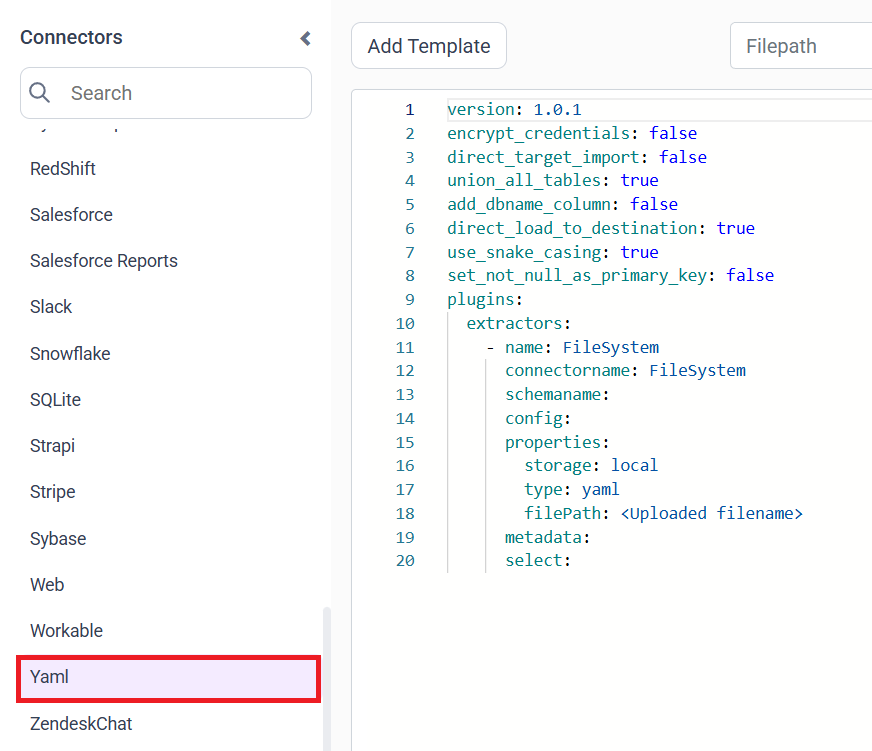
Task: Click the Add Template button
Action: [x=428, y=45]
